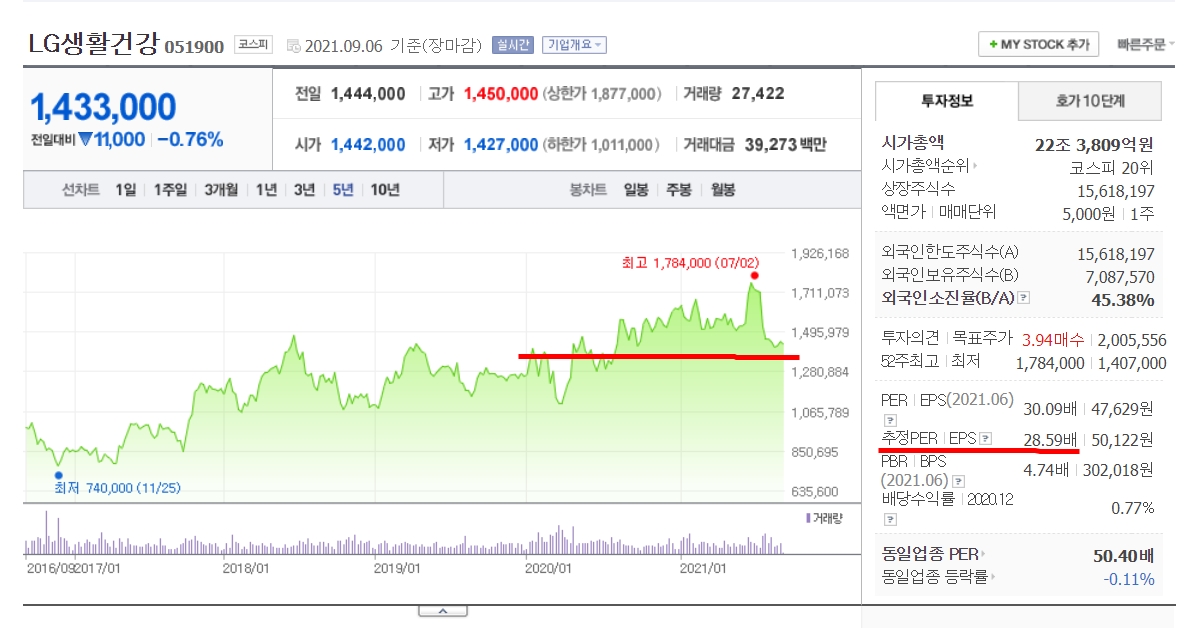
Task: Click the 50.40배 sector PER value
Action: 1123,556
